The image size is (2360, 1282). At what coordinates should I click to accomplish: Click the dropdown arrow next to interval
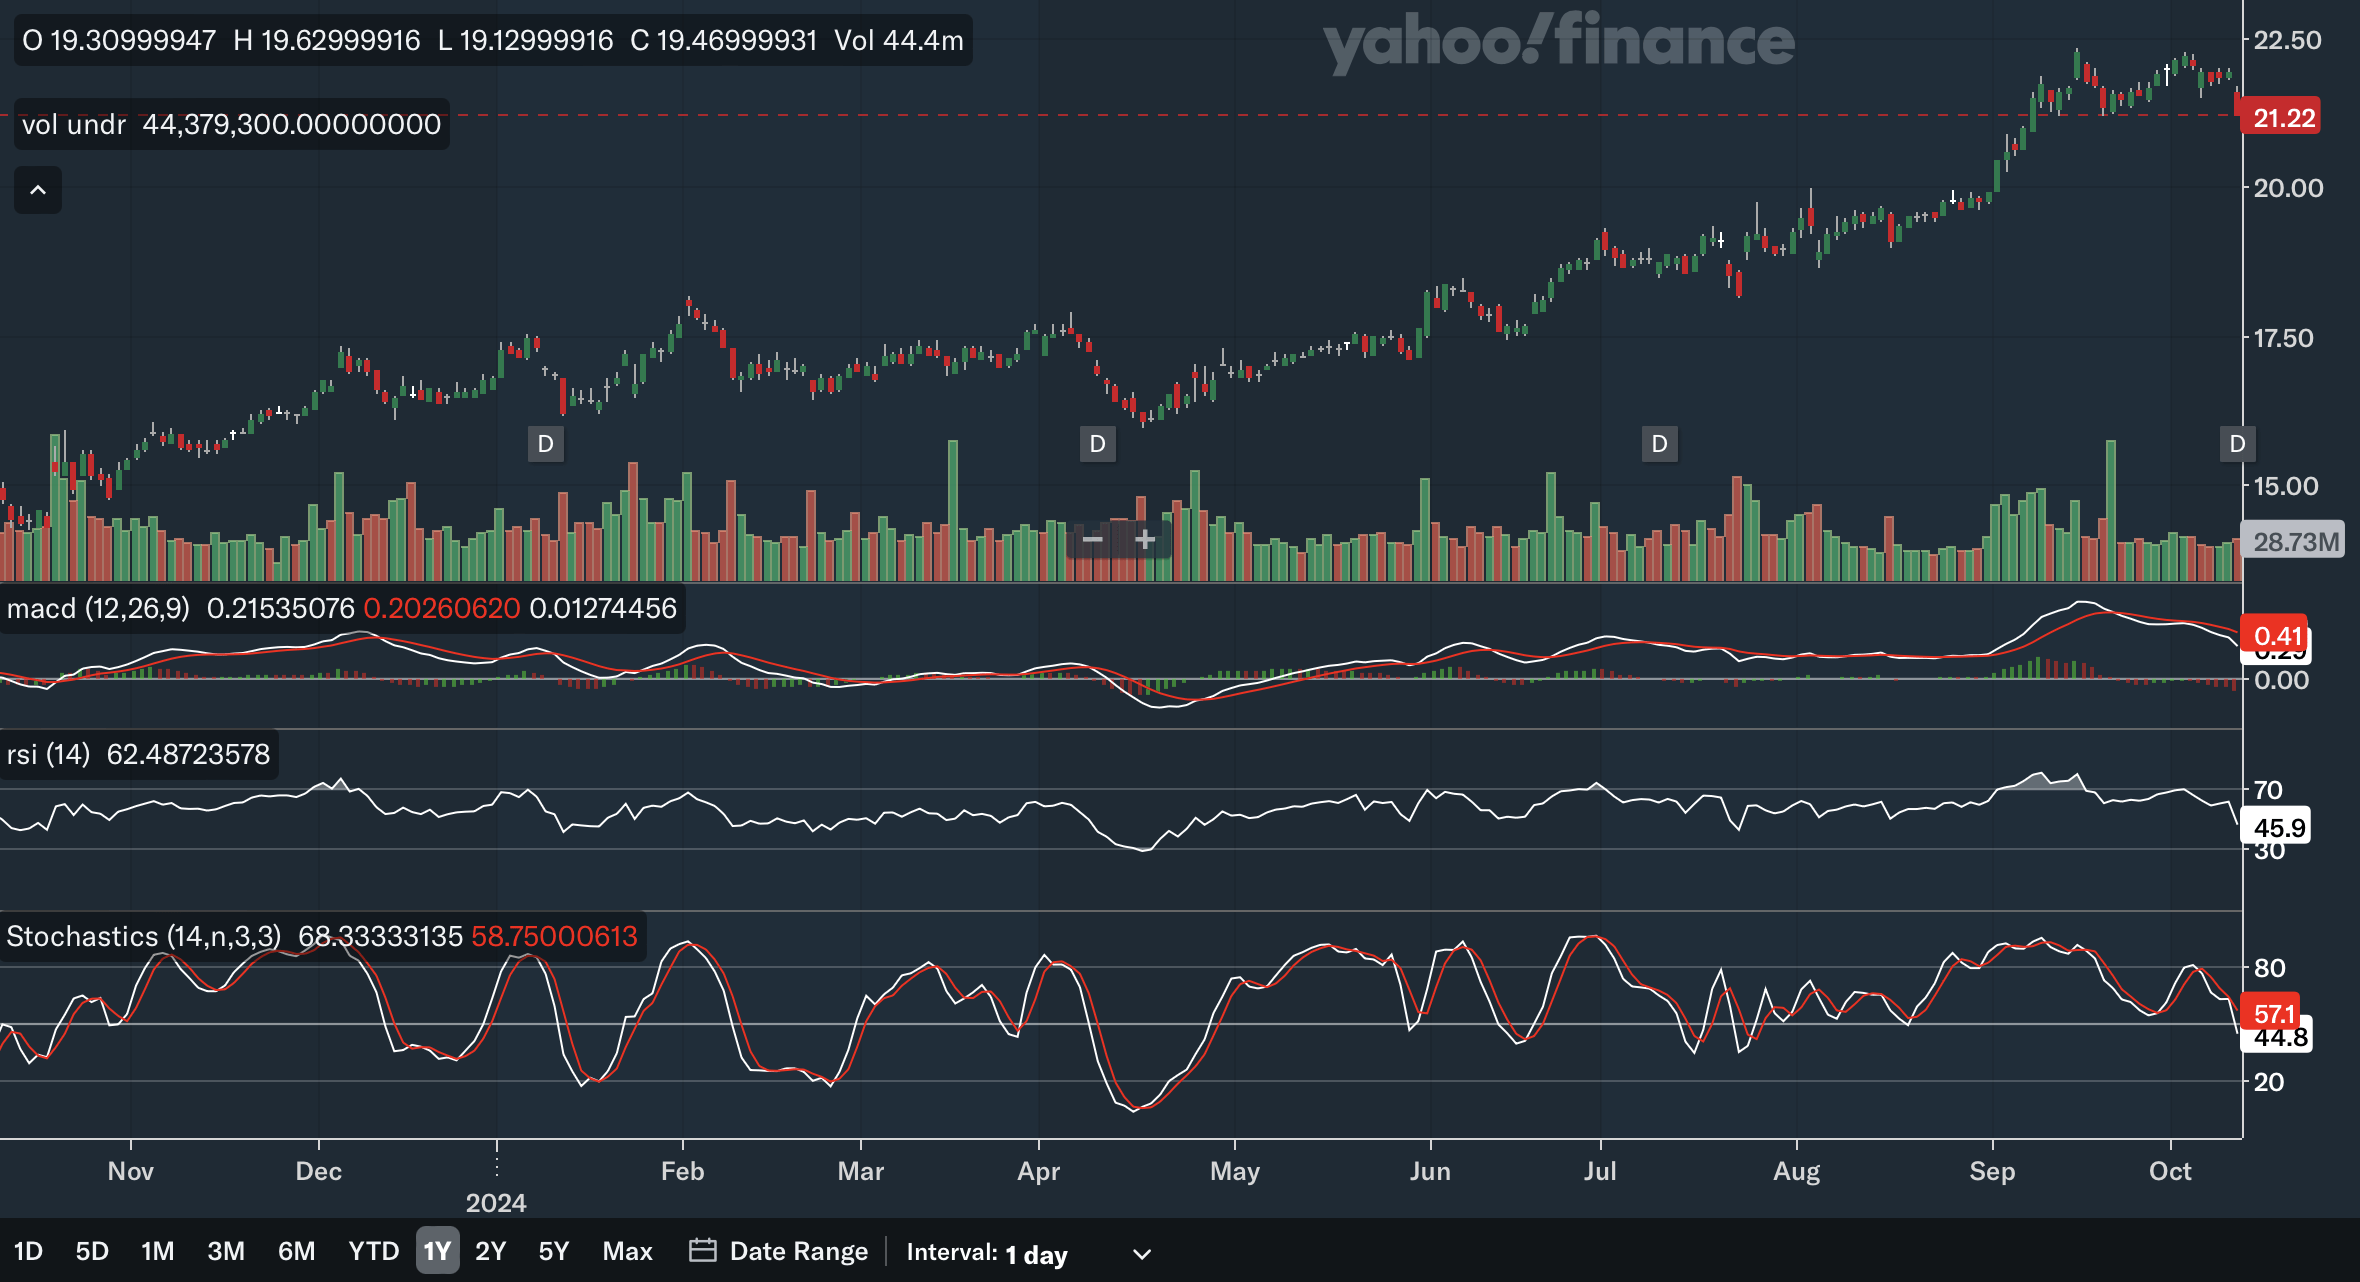point(1141,1254)
